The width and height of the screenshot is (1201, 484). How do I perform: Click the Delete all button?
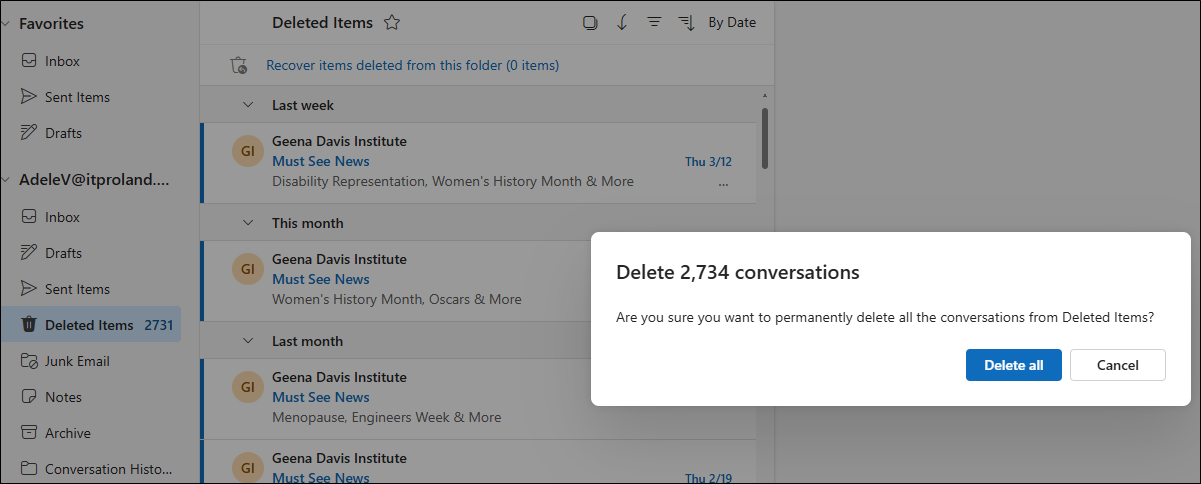(1013, 365)
